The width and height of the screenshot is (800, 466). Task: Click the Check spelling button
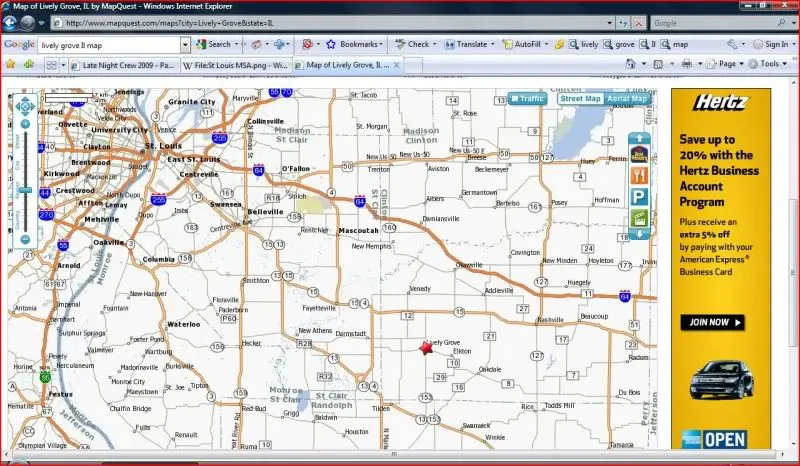pos(415,44)
